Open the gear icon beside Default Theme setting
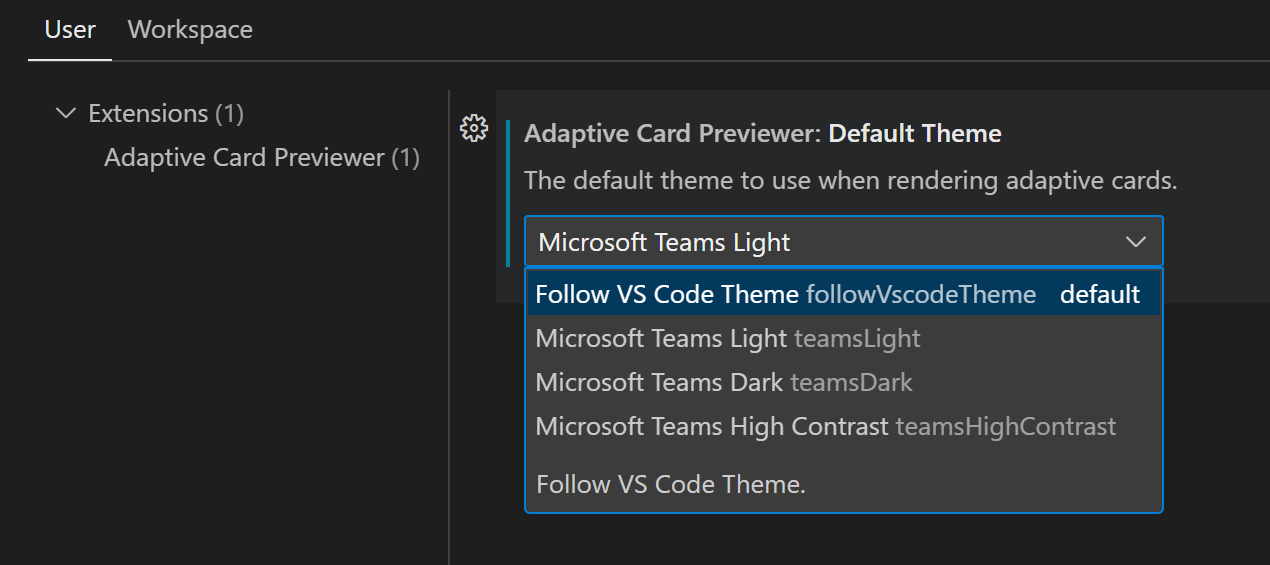Viewport: 1270px width, 565px height. click(x=473, y=128)
